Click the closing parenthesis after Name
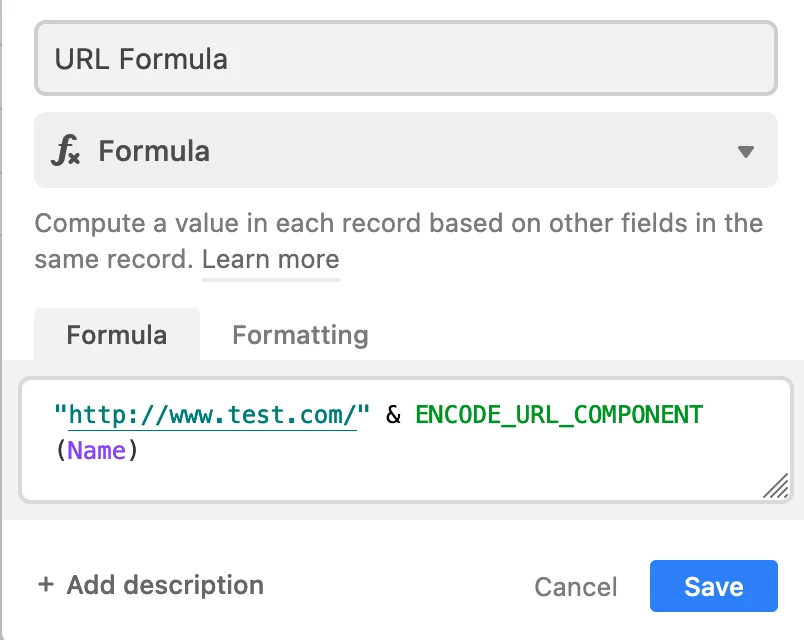Image resolution: width=804 pixels, height=640 pixels. 133,451
